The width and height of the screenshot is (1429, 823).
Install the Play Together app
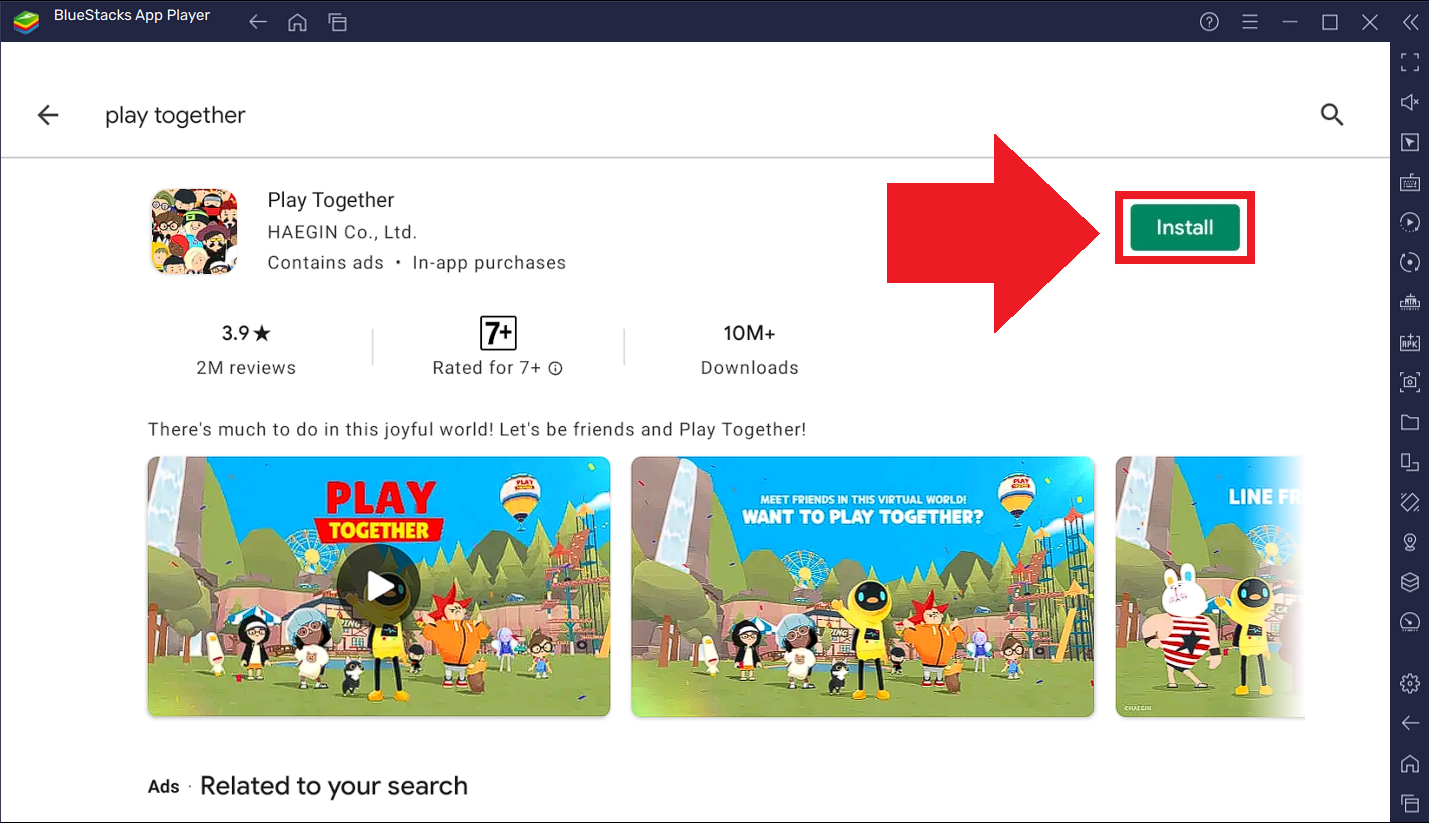[x=1184, y=228]
